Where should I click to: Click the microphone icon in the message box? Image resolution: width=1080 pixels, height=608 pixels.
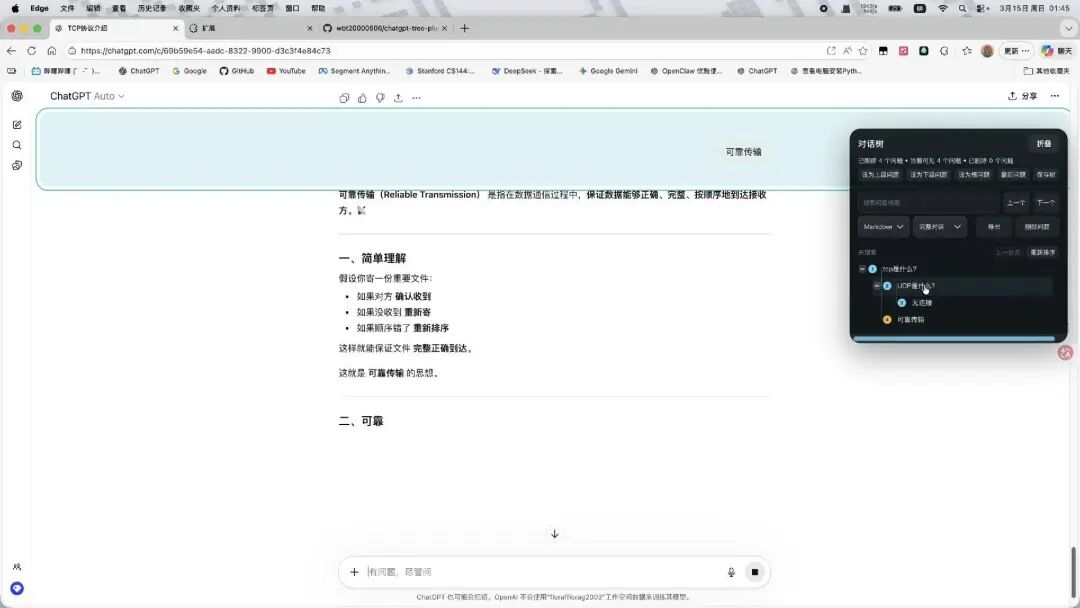click(x=731, y=571)
